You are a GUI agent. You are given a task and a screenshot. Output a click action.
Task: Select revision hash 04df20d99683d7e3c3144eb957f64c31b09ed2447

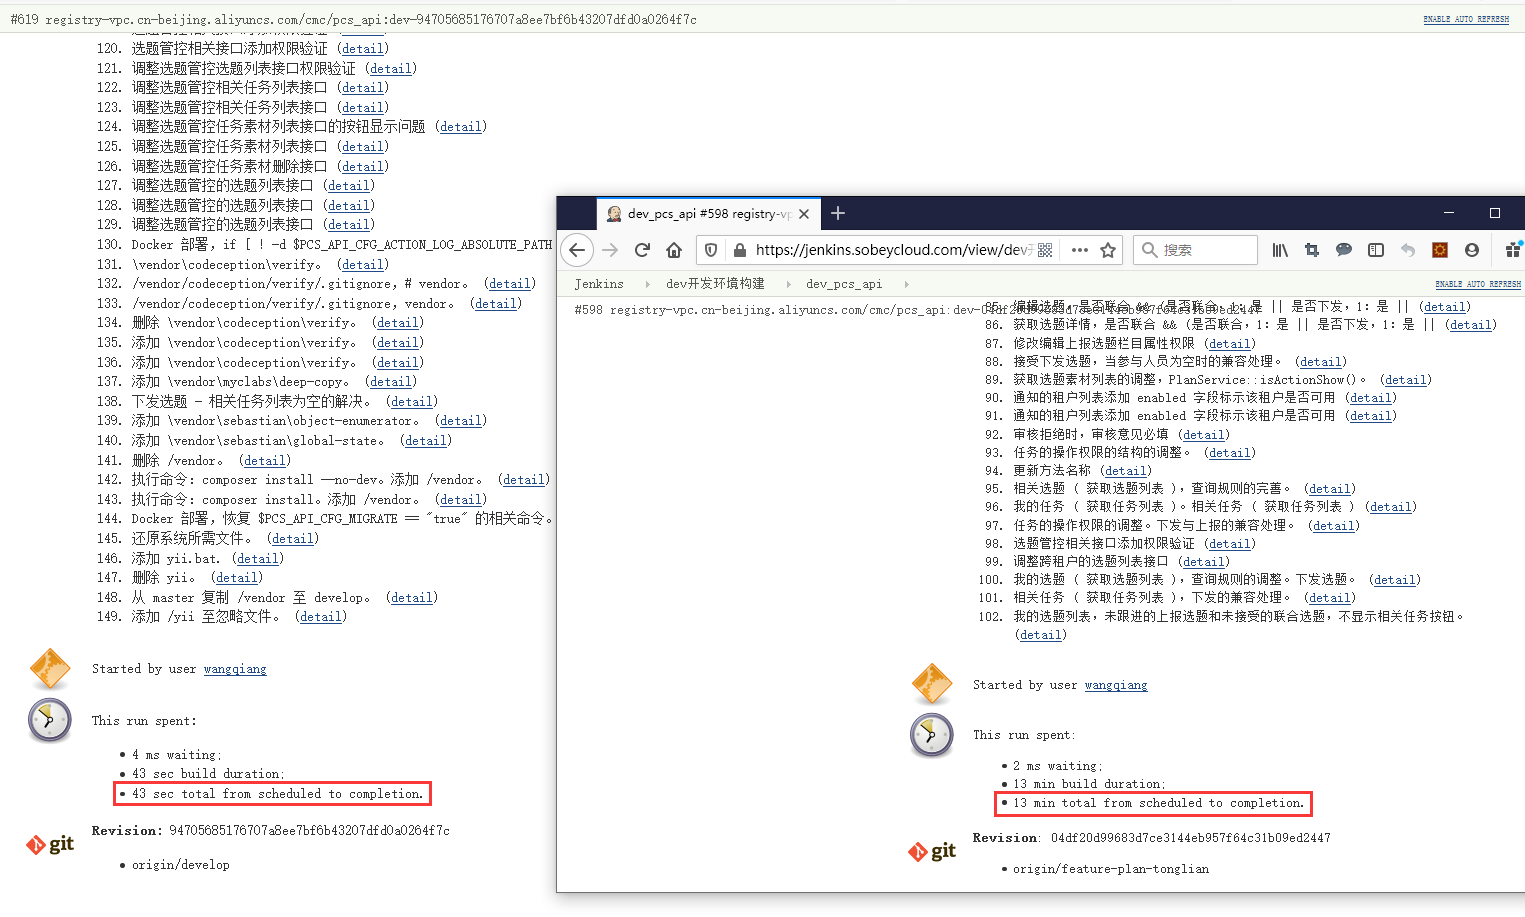1191,838
